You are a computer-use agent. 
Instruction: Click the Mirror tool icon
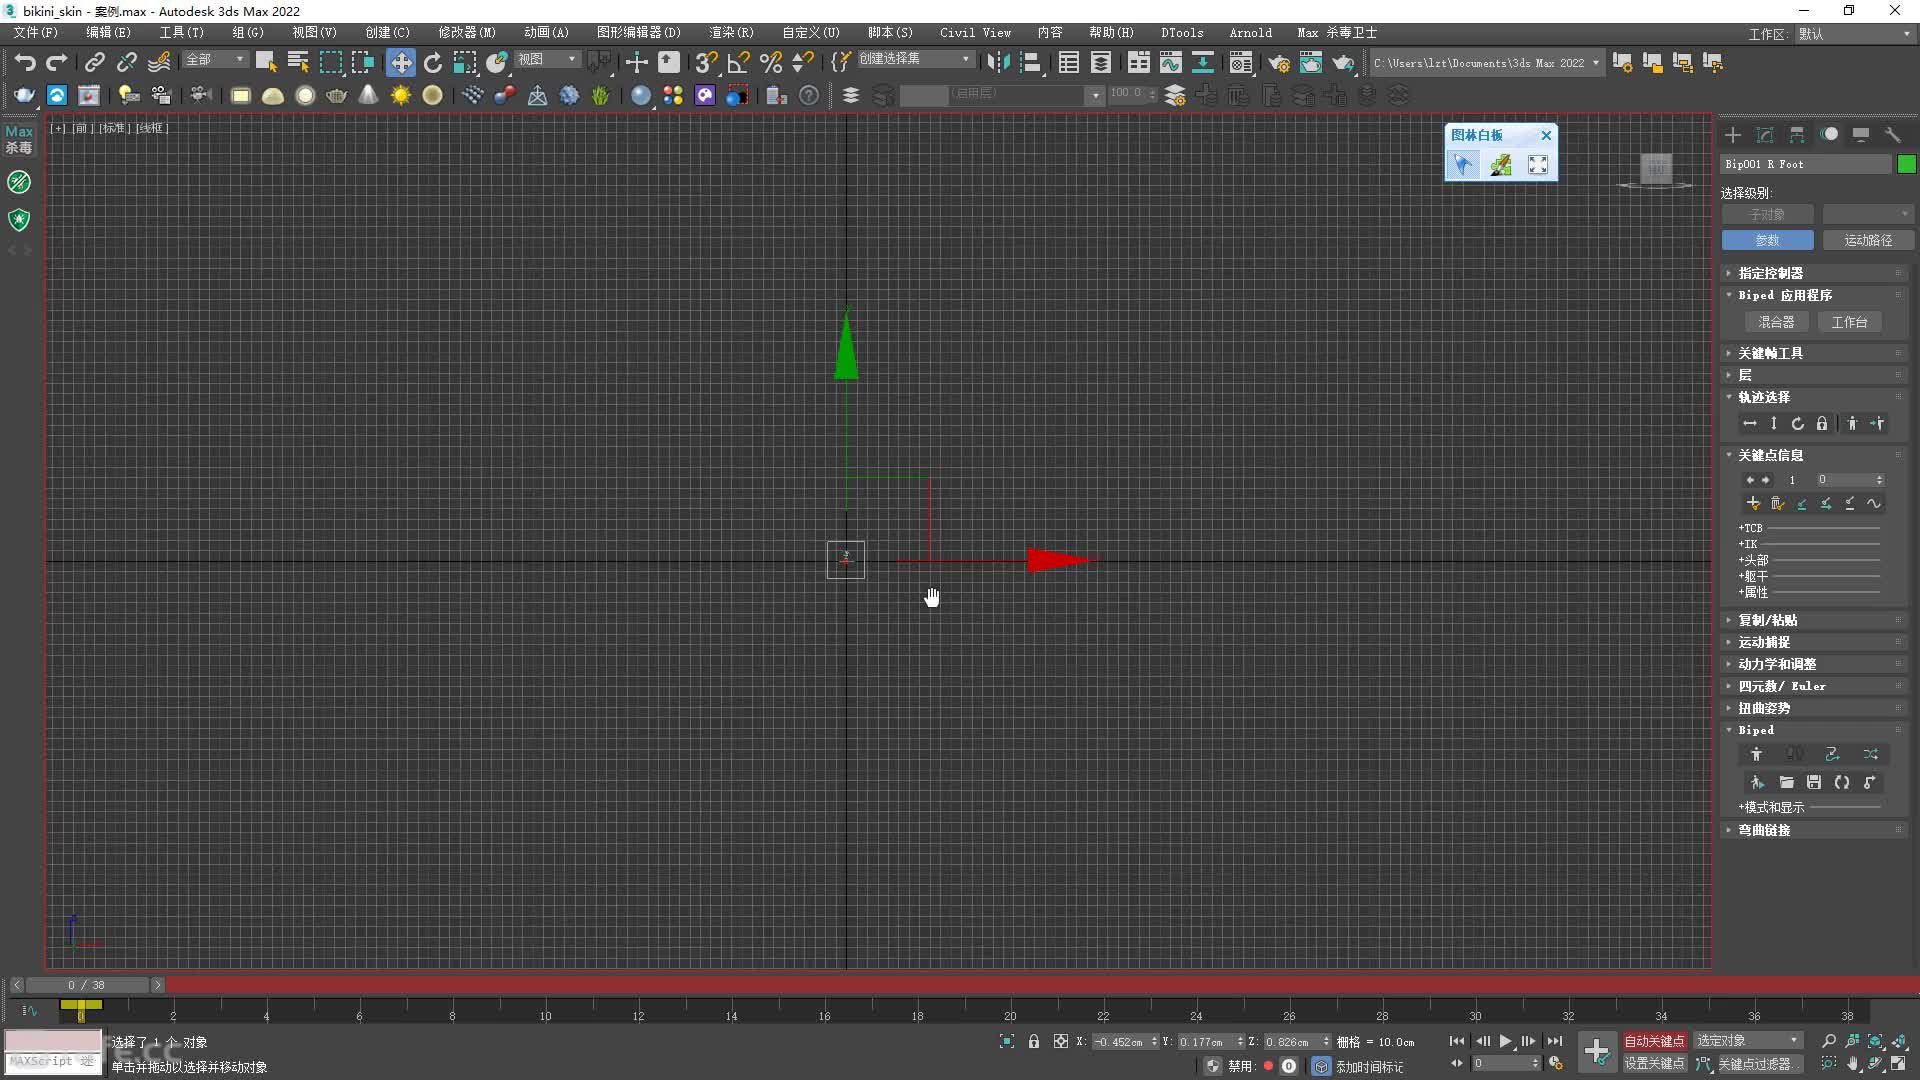[x=997, y=62]
